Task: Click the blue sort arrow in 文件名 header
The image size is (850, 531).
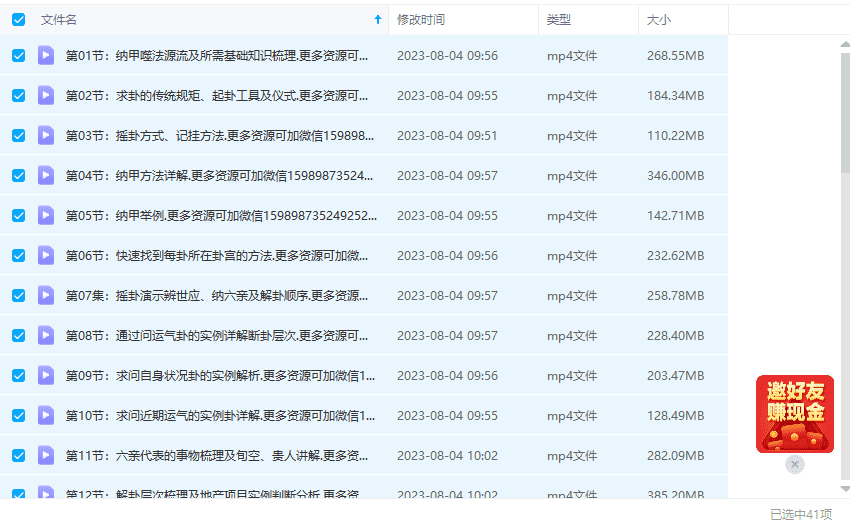Action: (x=377, y=19)
